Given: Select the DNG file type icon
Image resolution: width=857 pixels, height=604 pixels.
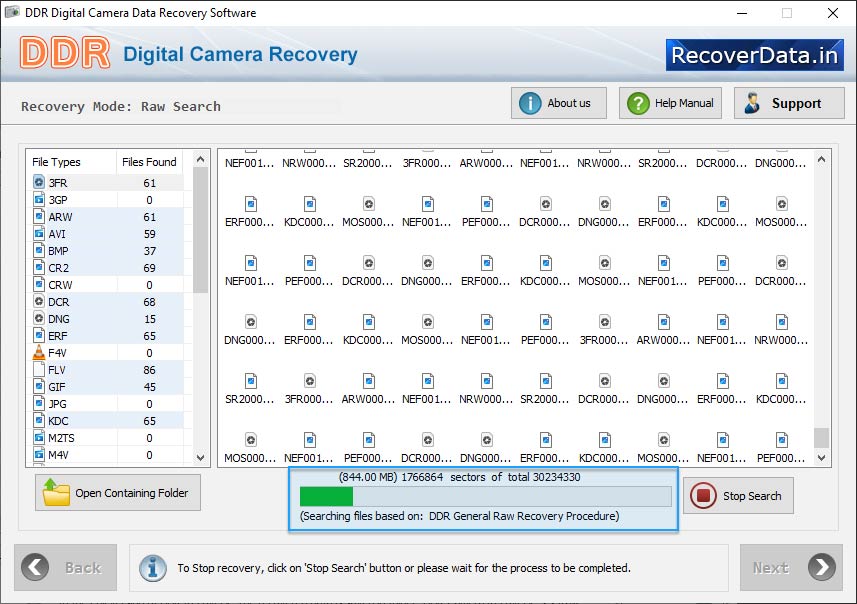Looking at the screenshot, I should coord(39,318).
